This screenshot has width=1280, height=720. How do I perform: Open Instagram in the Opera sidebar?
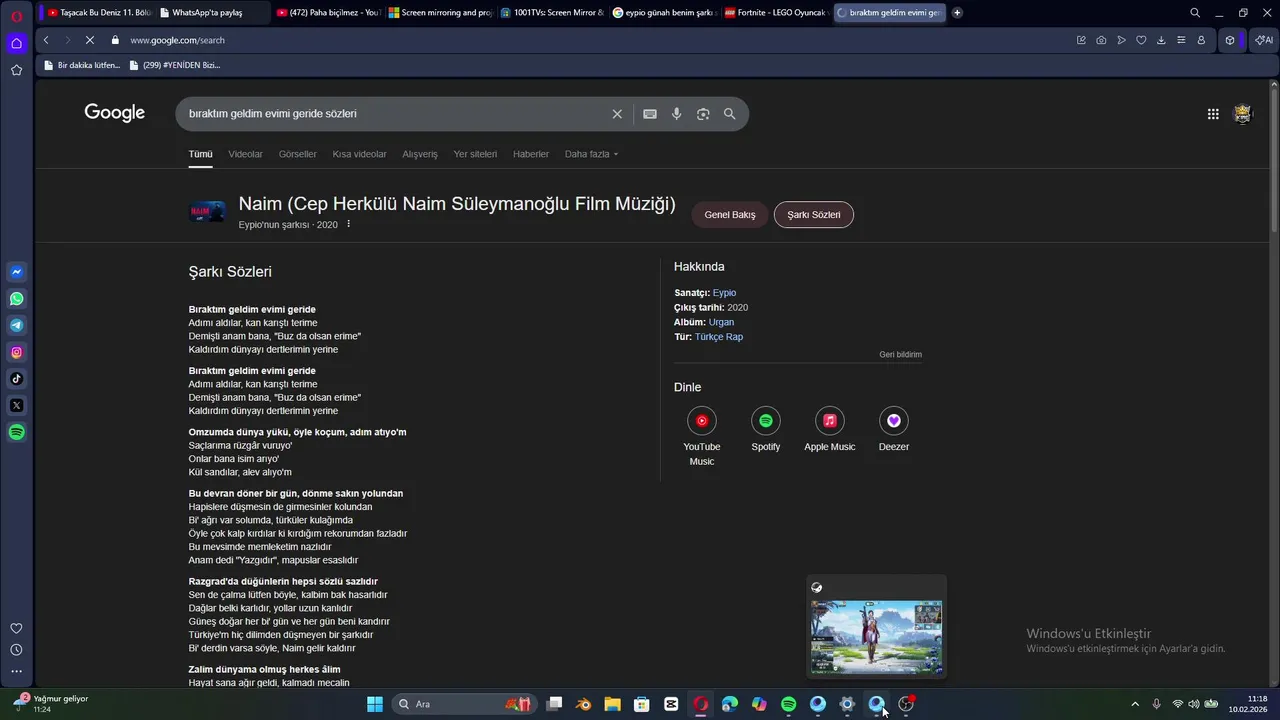17,352
